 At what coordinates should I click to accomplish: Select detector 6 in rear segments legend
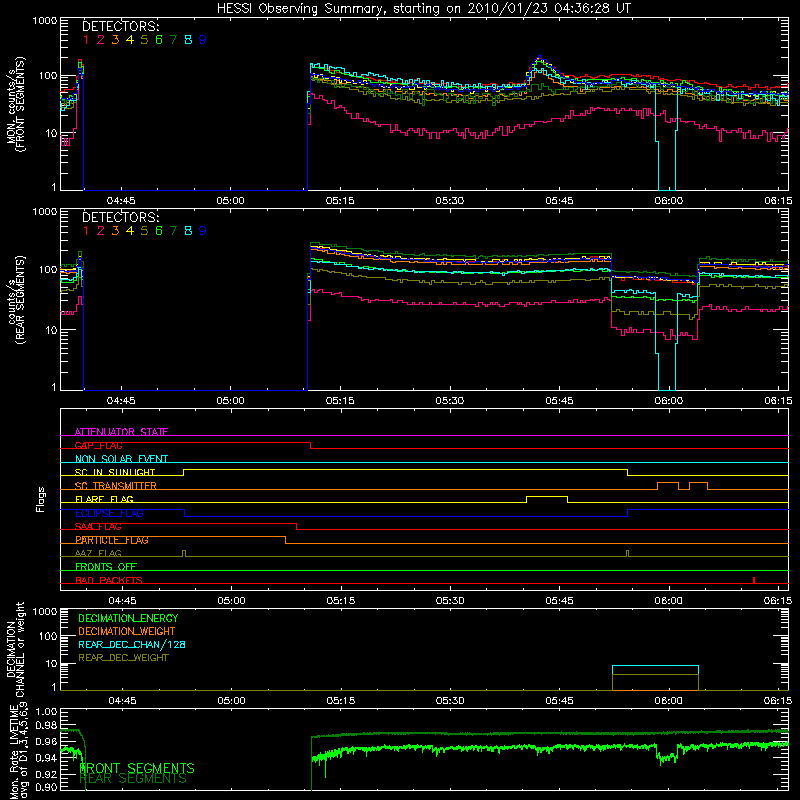pyautogui.click(x=159, y=231)
